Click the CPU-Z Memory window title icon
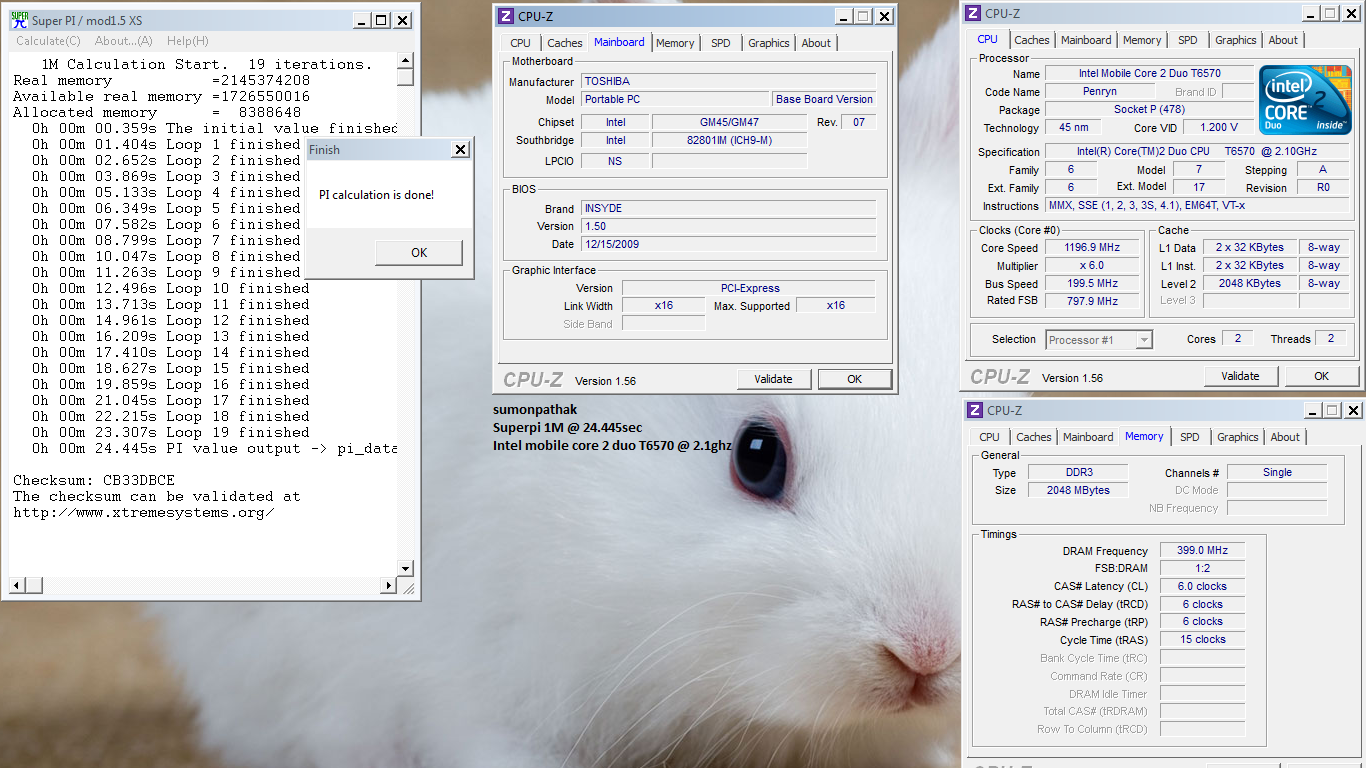Viewport: 1366px width, 768px height. coord(974,410)
